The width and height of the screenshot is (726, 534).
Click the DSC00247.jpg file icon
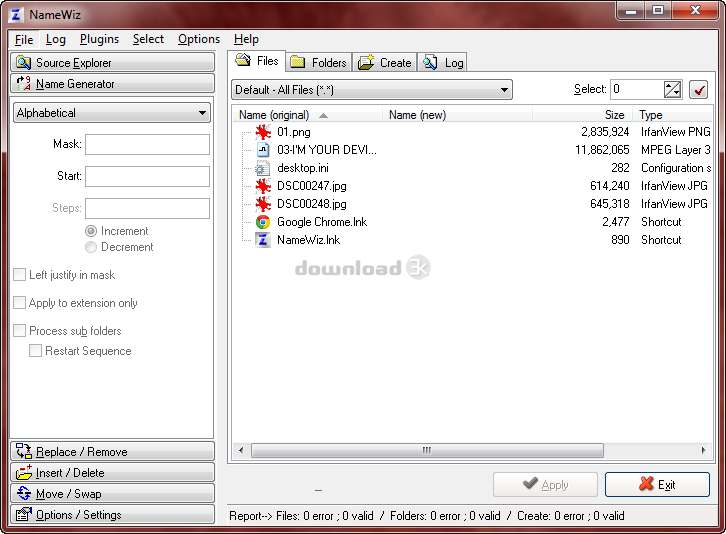(263, 186)
